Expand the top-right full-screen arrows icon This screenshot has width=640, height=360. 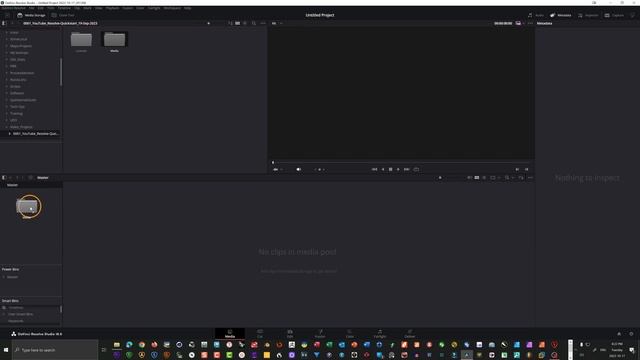click(x=632, y=15)
